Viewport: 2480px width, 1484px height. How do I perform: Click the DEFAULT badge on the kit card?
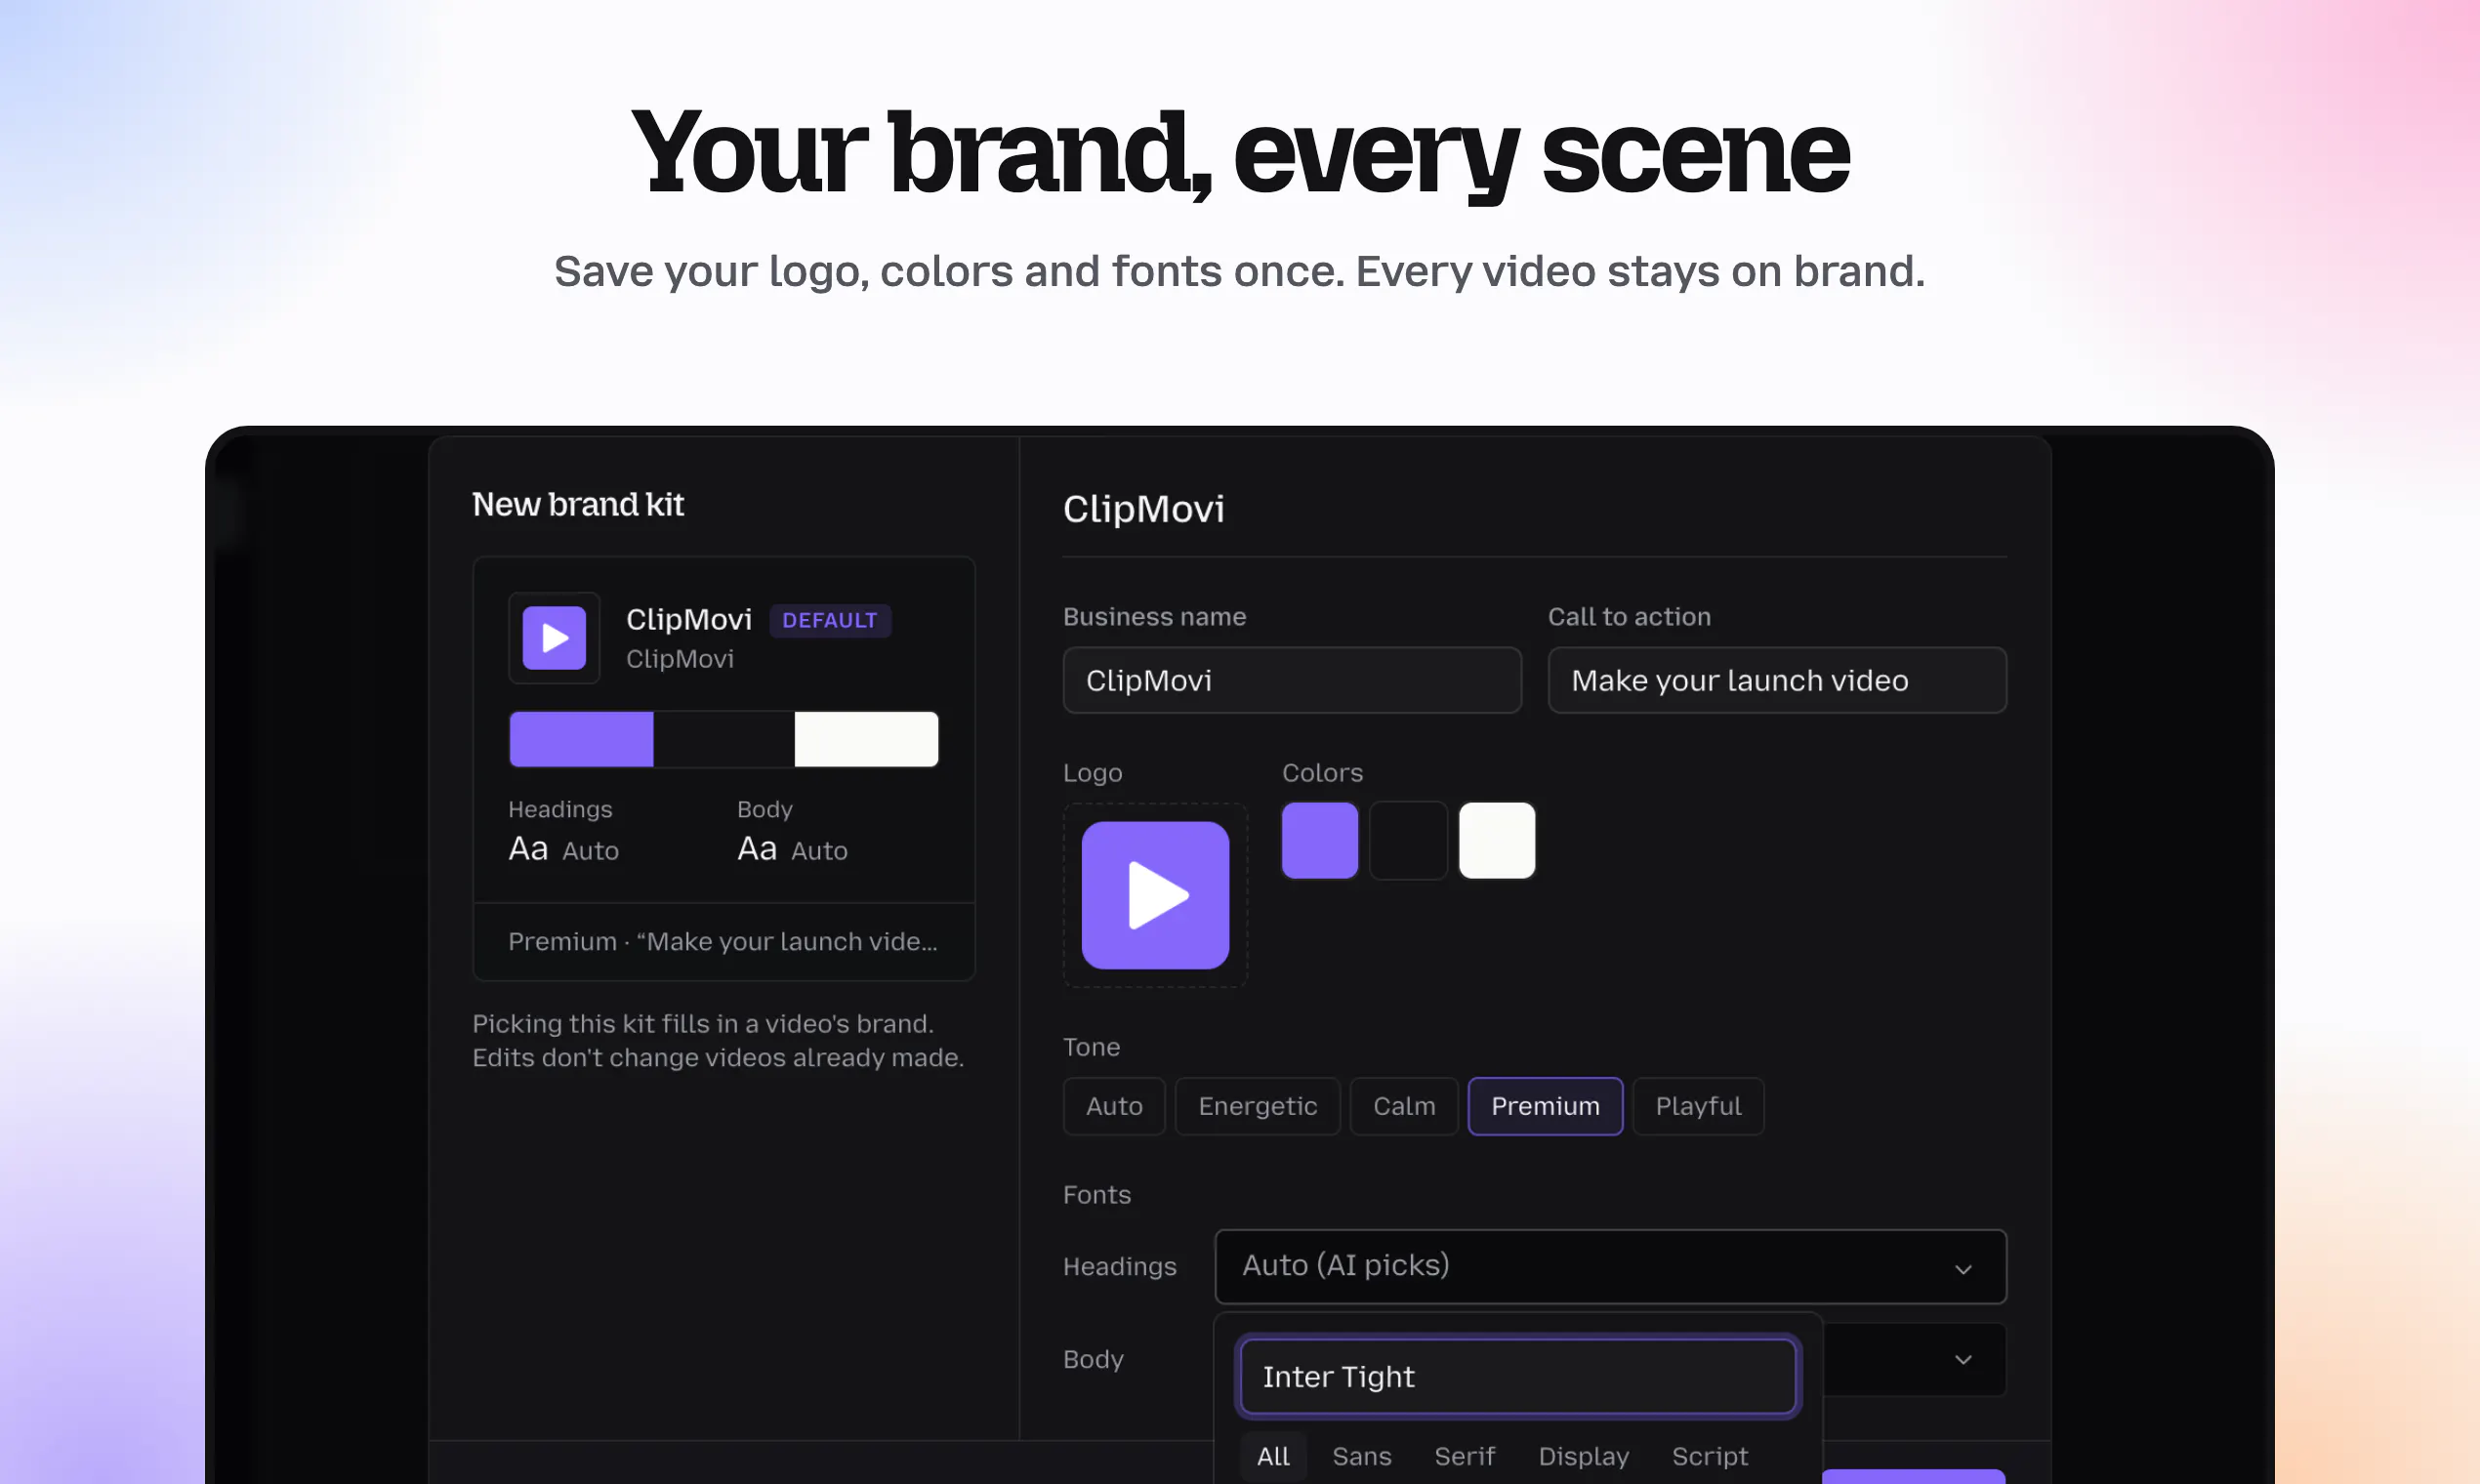(x=829, y=620)
